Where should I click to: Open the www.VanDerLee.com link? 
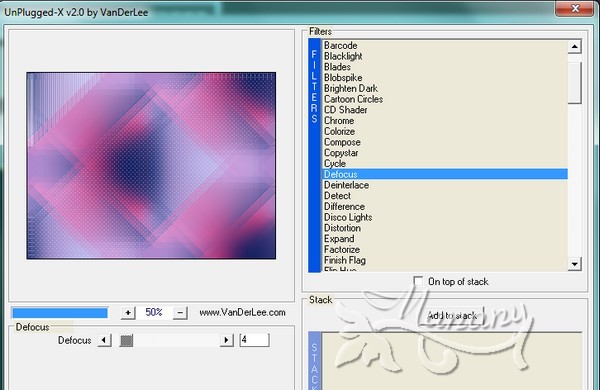pyautogui.click(x=242, y=312)
